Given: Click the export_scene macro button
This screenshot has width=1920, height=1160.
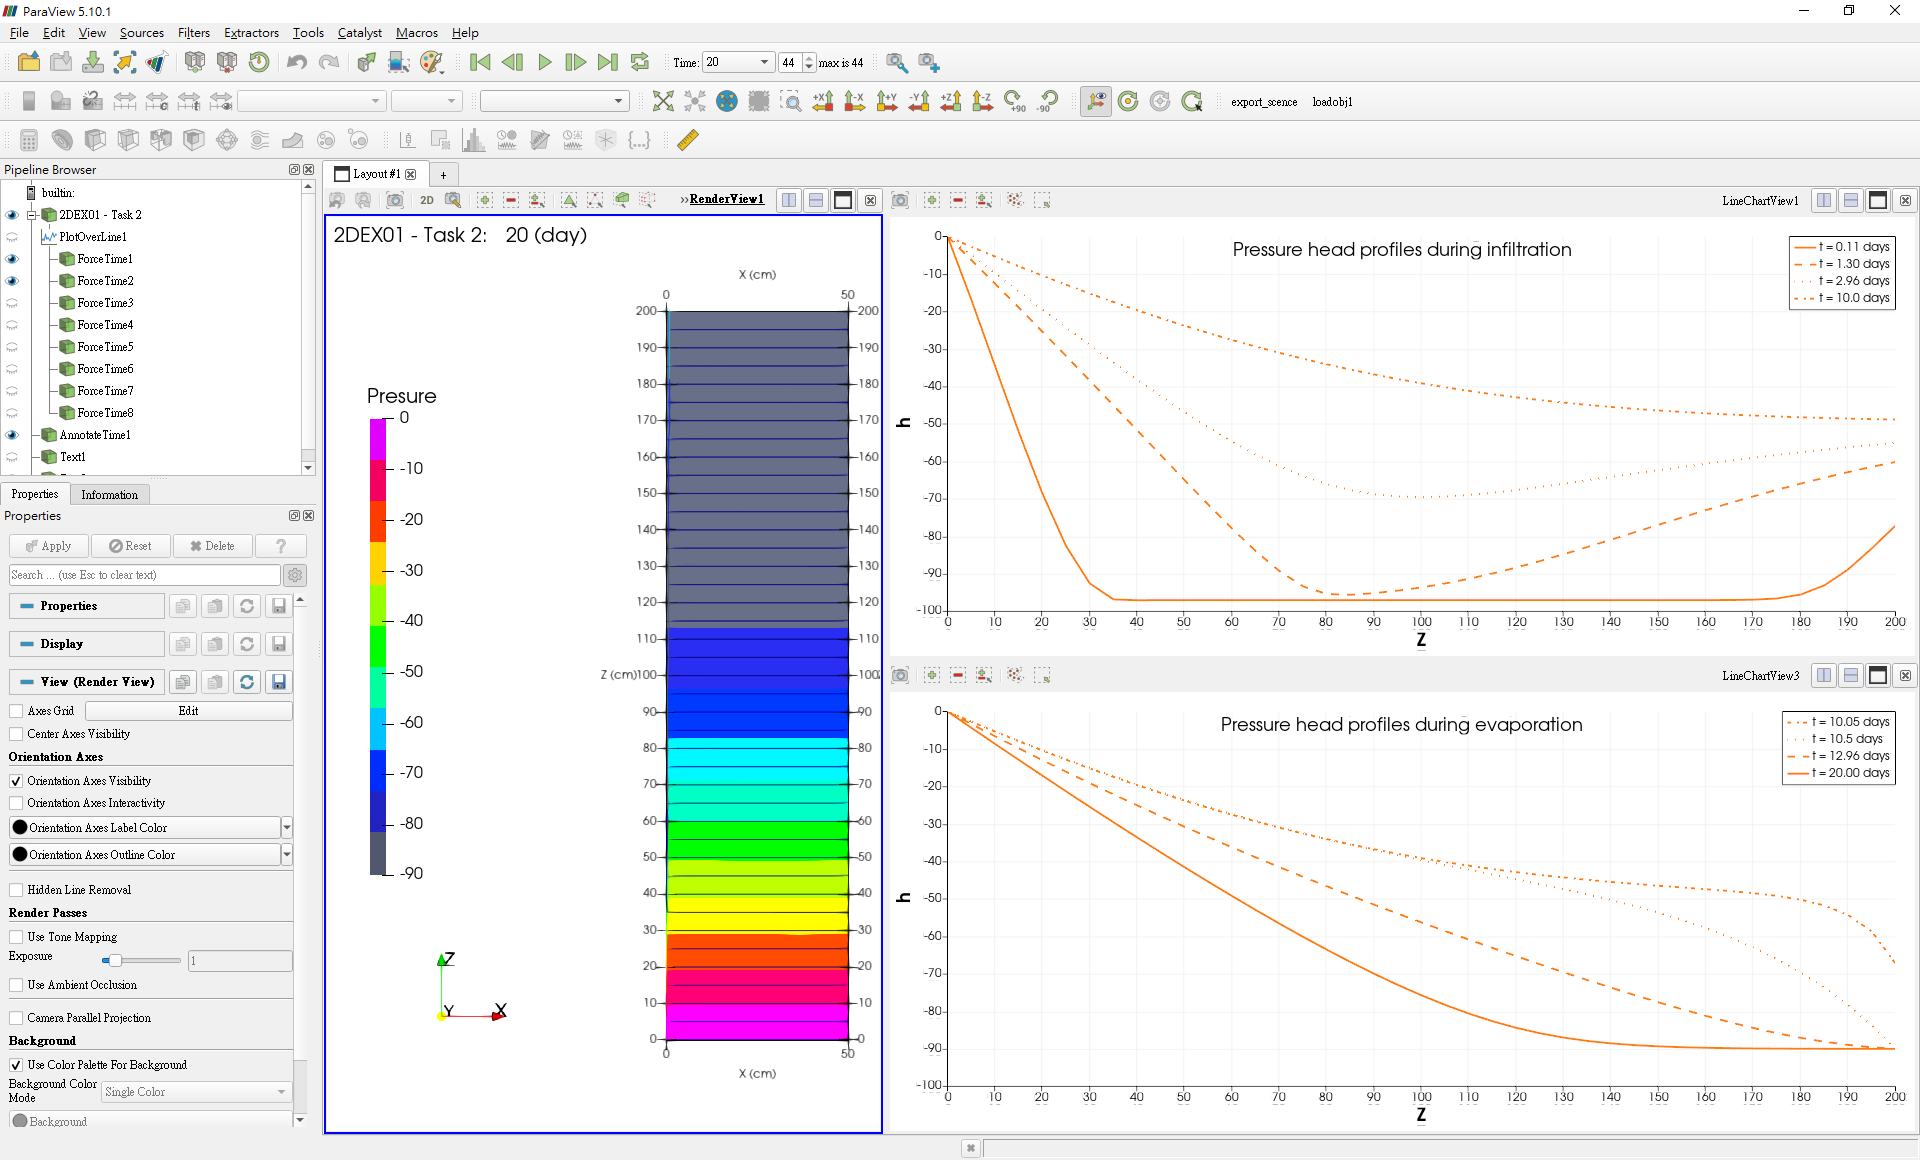Looking at the screenshot, I should point(1260,101).
